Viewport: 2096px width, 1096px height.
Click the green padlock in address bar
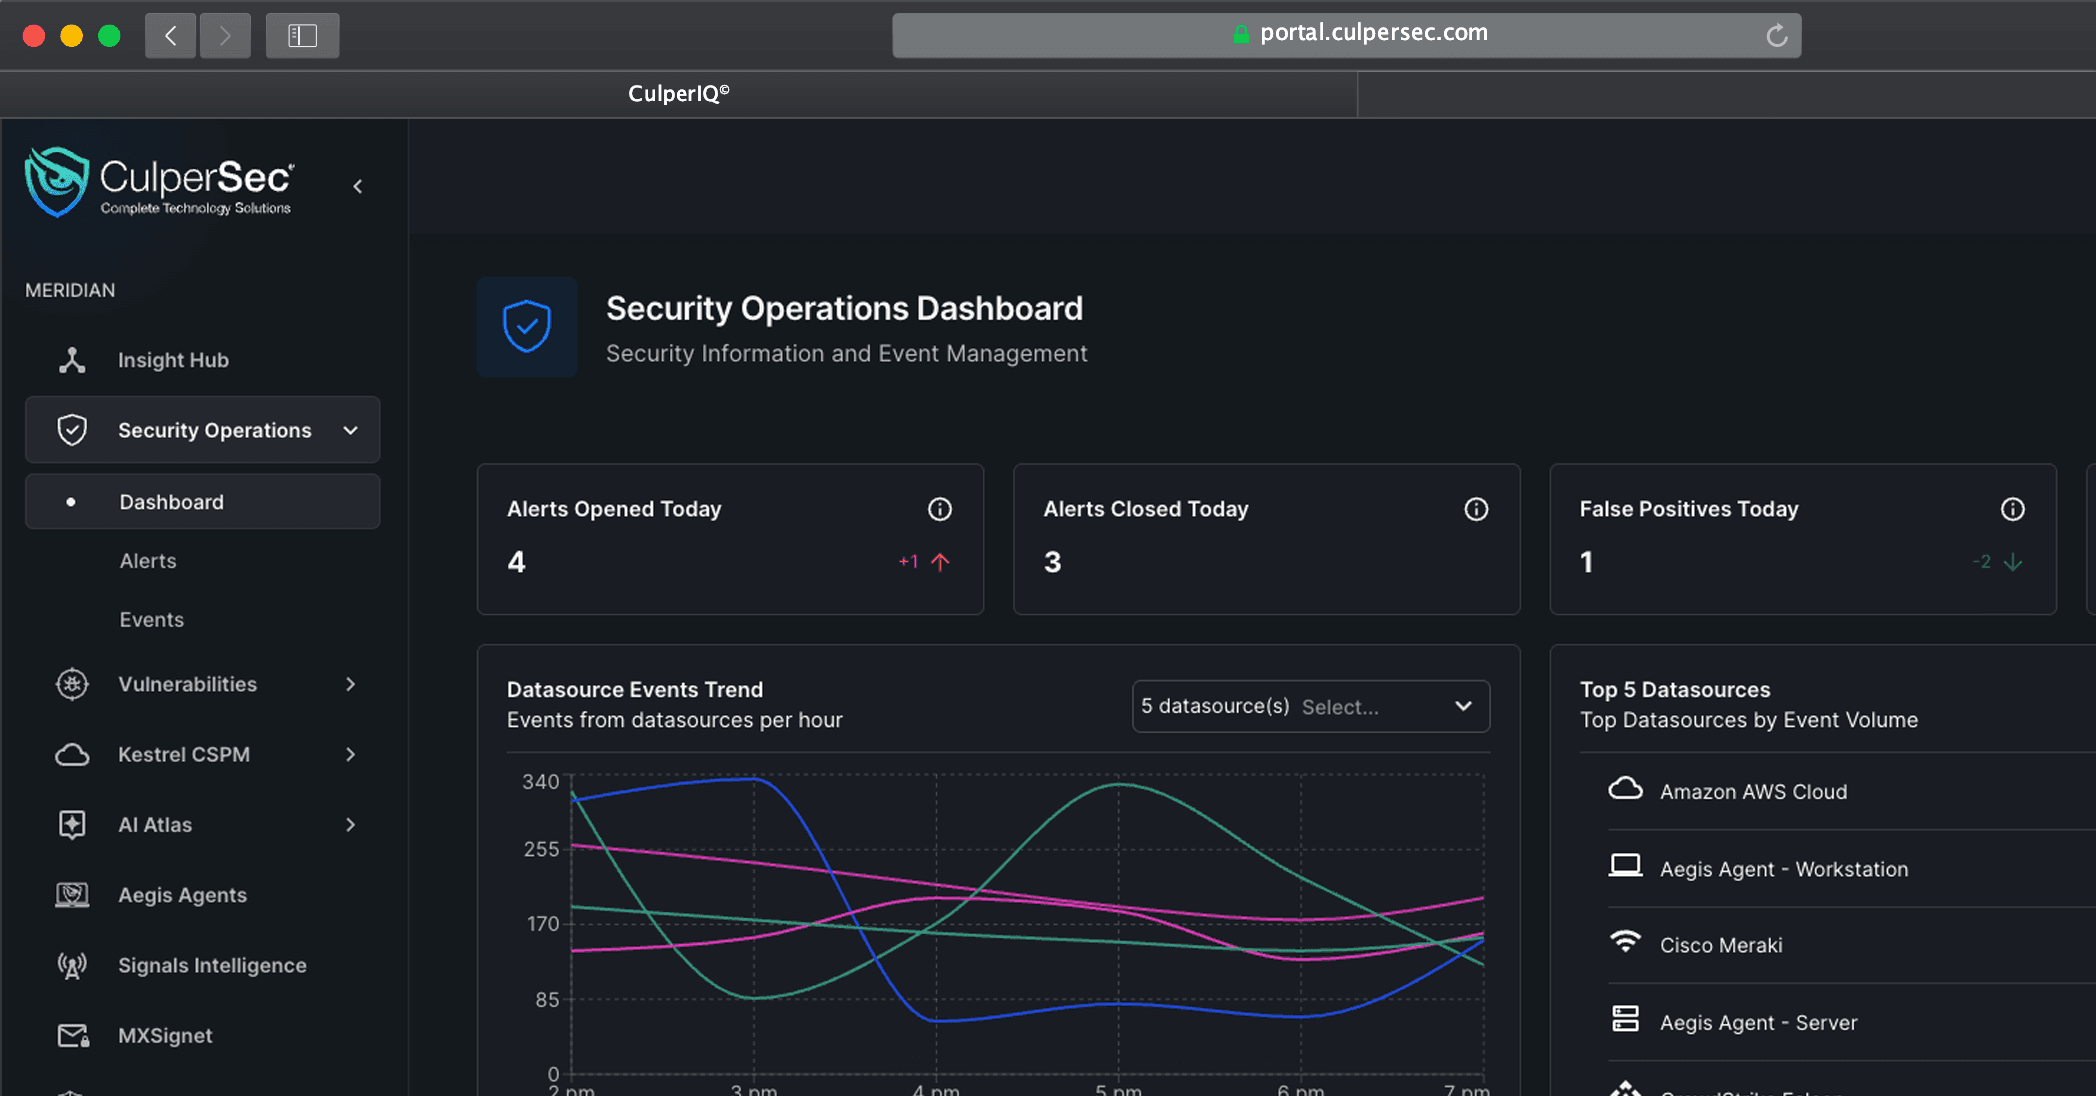click(1241, 34)
